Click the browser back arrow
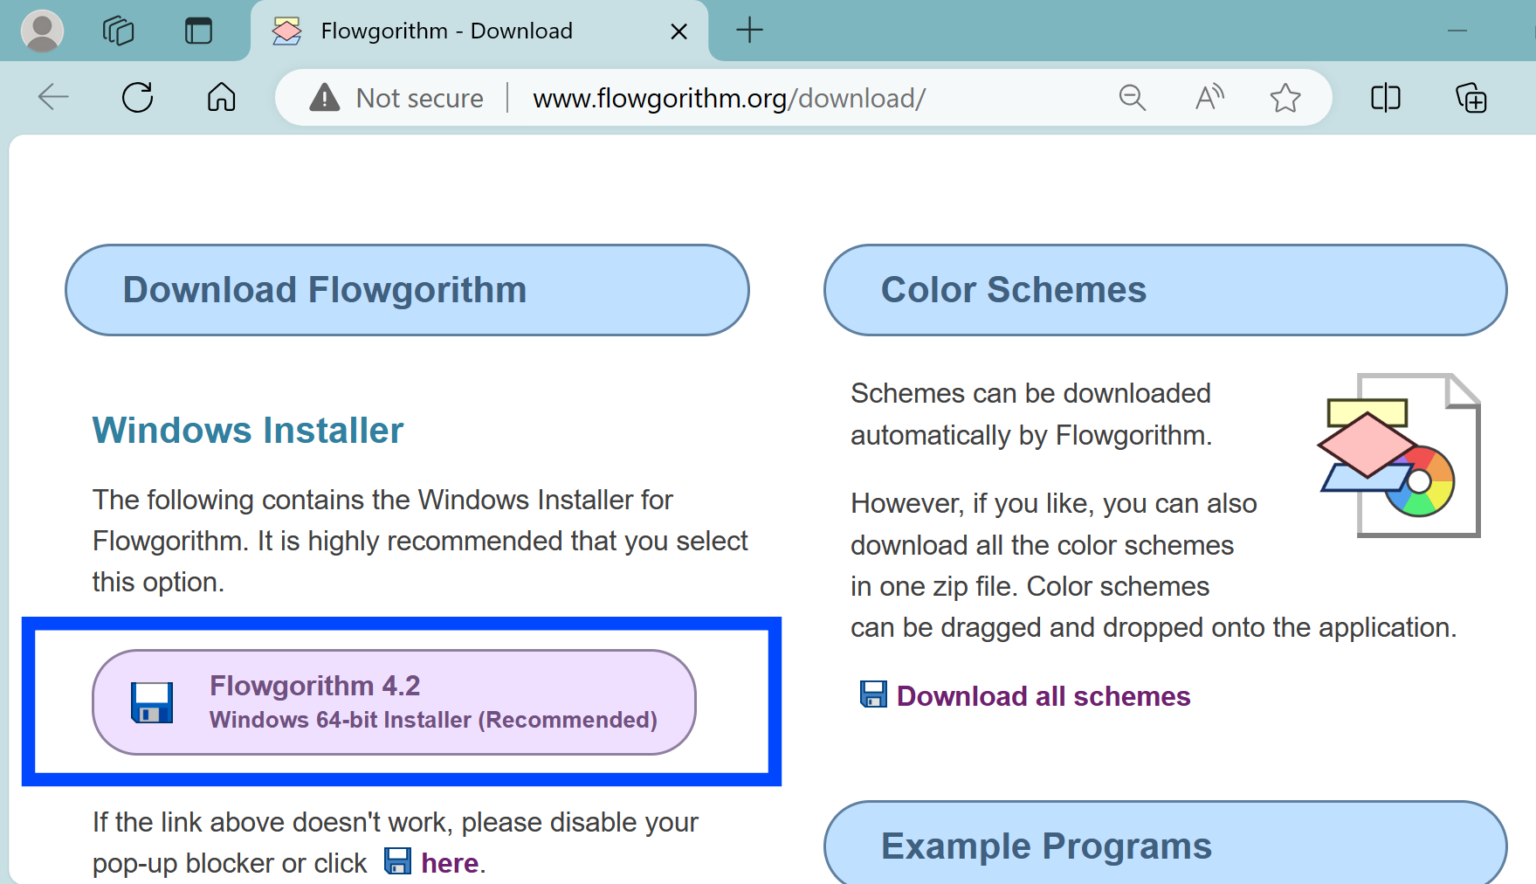Screen dimensions: 1536x884 pos(53,97)
